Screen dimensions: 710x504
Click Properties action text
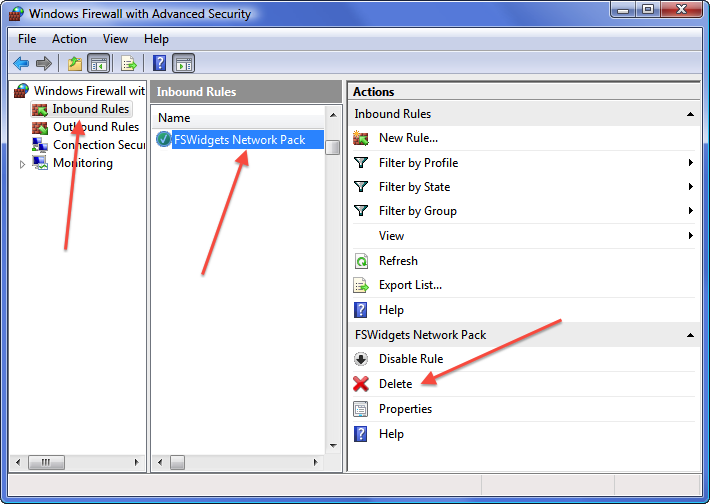pos(405,409)
